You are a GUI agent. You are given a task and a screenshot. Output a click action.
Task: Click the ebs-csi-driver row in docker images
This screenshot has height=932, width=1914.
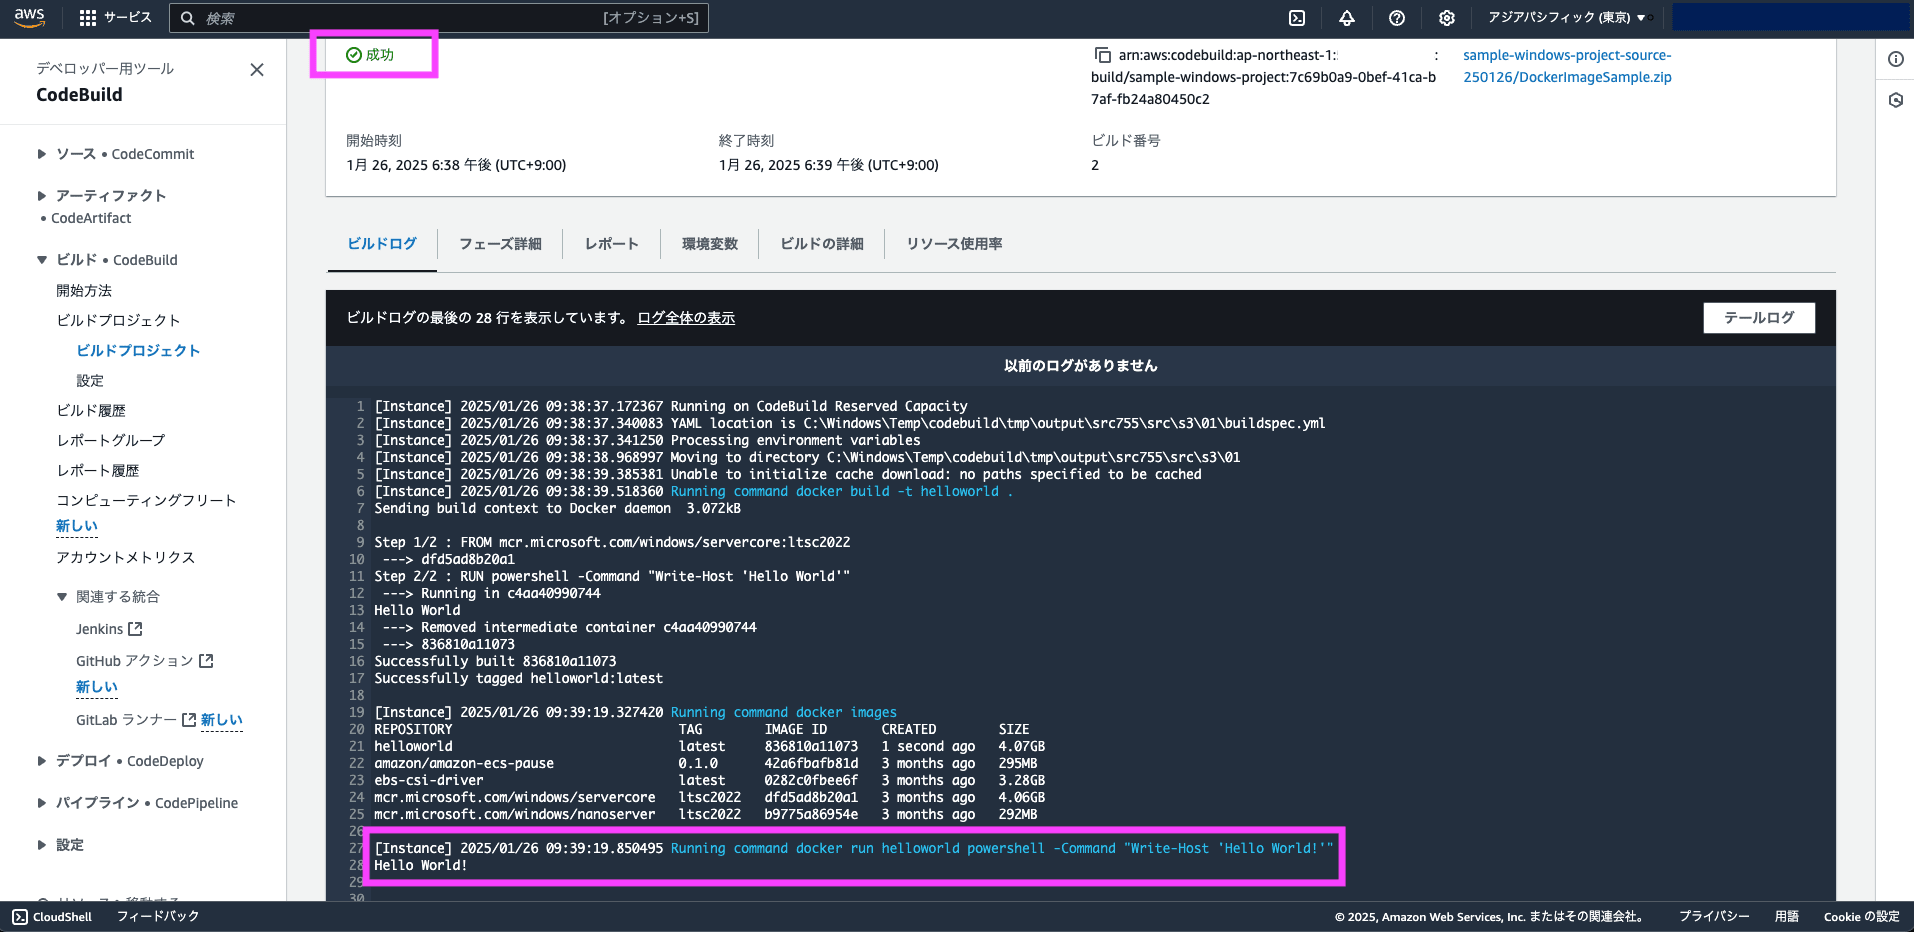[x=710, y=781]
